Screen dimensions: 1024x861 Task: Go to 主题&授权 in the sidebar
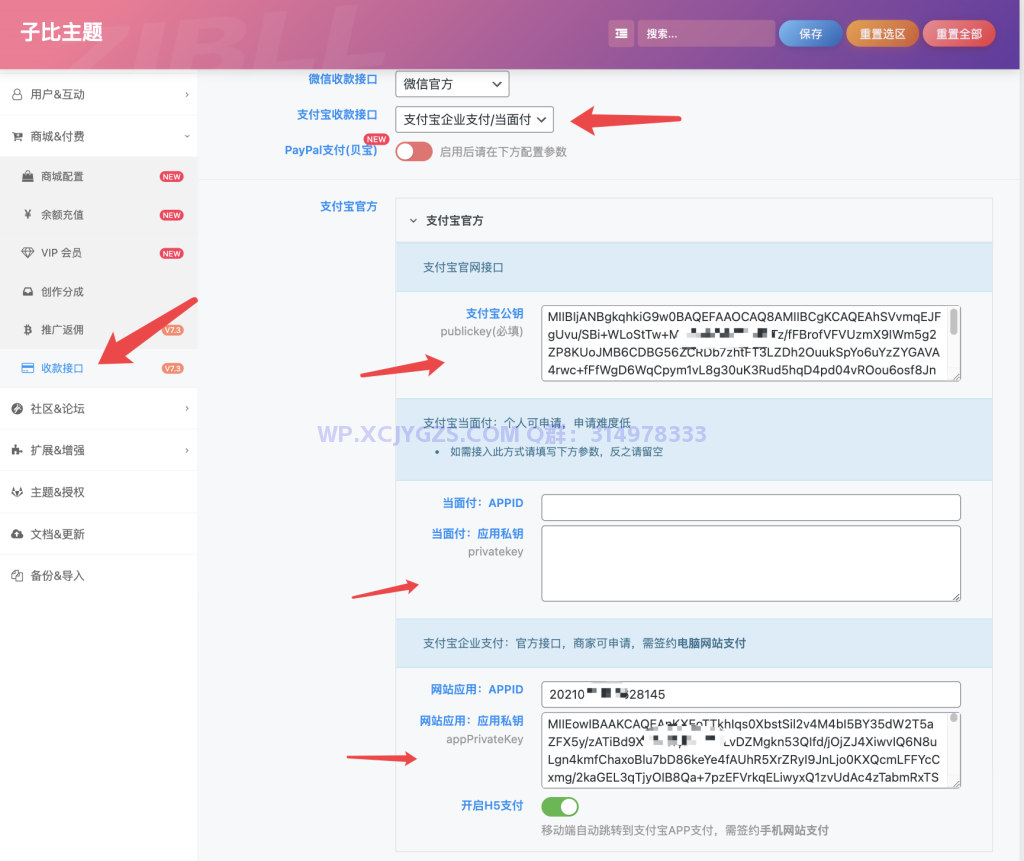coord(58,492)
